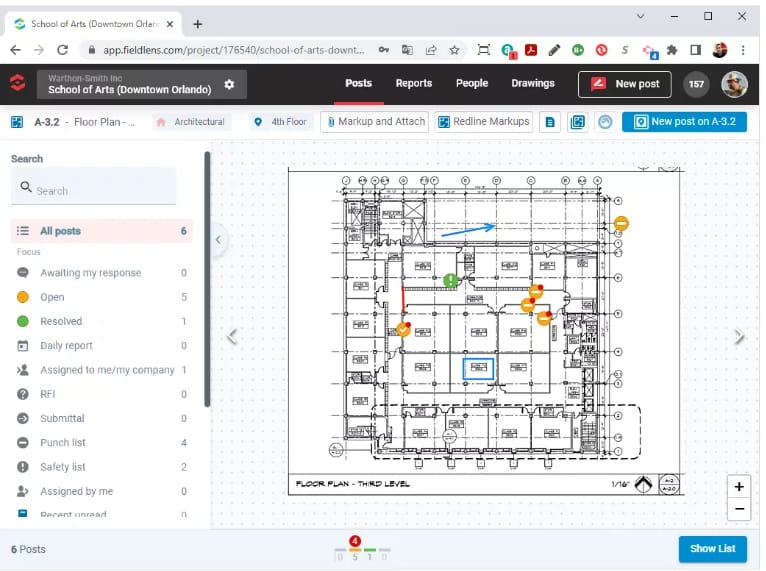766x571 pixels.
Task: Select the Punch list filter
Action: pyautogui.click(x=63, y=443)
